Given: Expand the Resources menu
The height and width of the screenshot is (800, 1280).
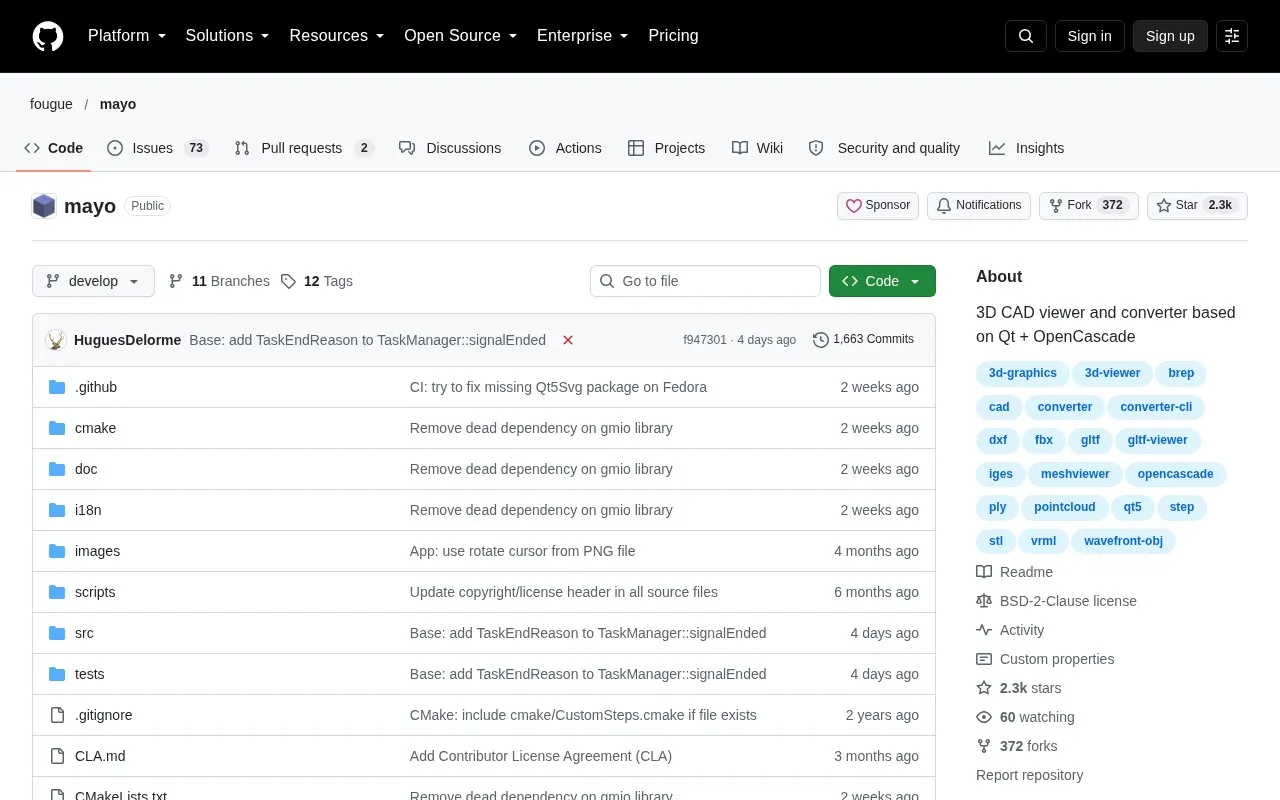Looking at the screenshot, I should click(x=337, y=36).
